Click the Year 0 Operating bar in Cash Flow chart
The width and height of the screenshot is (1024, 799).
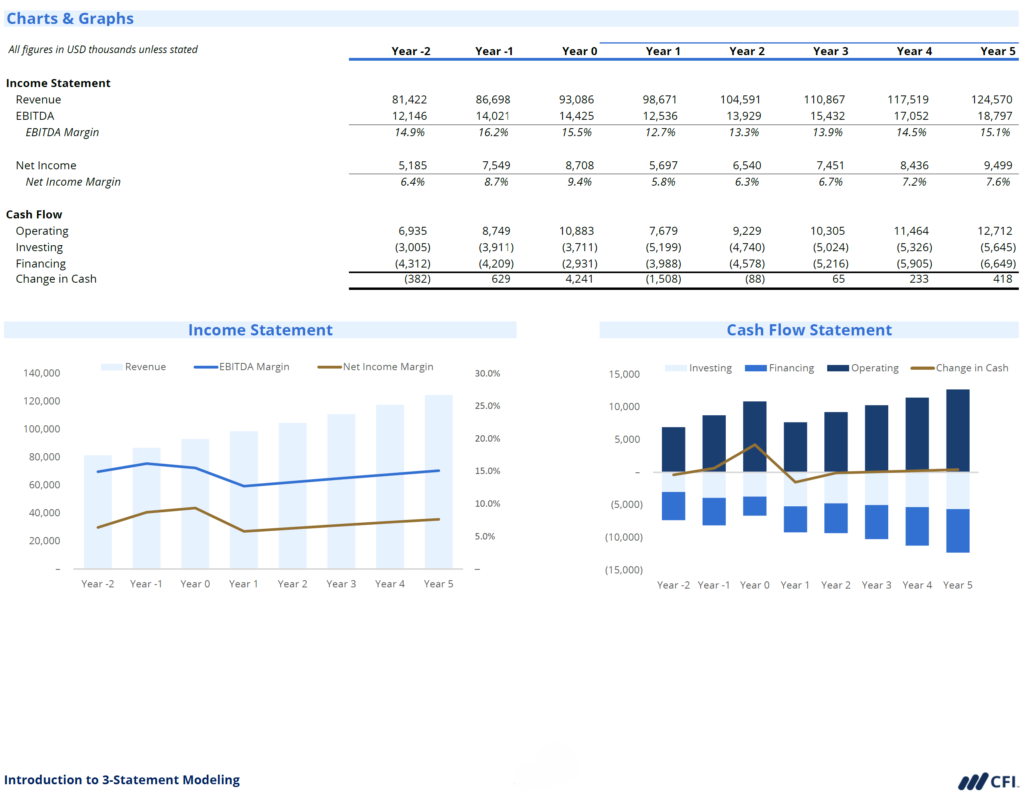(x=755, y=436)
